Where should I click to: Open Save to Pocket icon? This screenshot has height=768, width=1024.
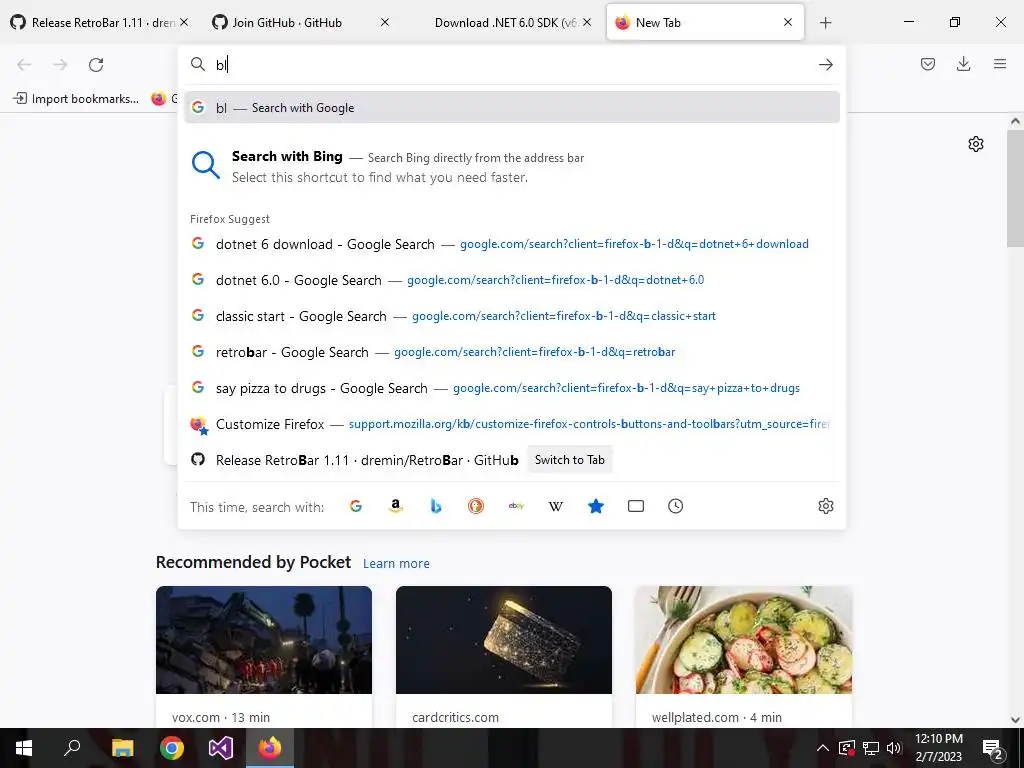click(x=927, y=64)
